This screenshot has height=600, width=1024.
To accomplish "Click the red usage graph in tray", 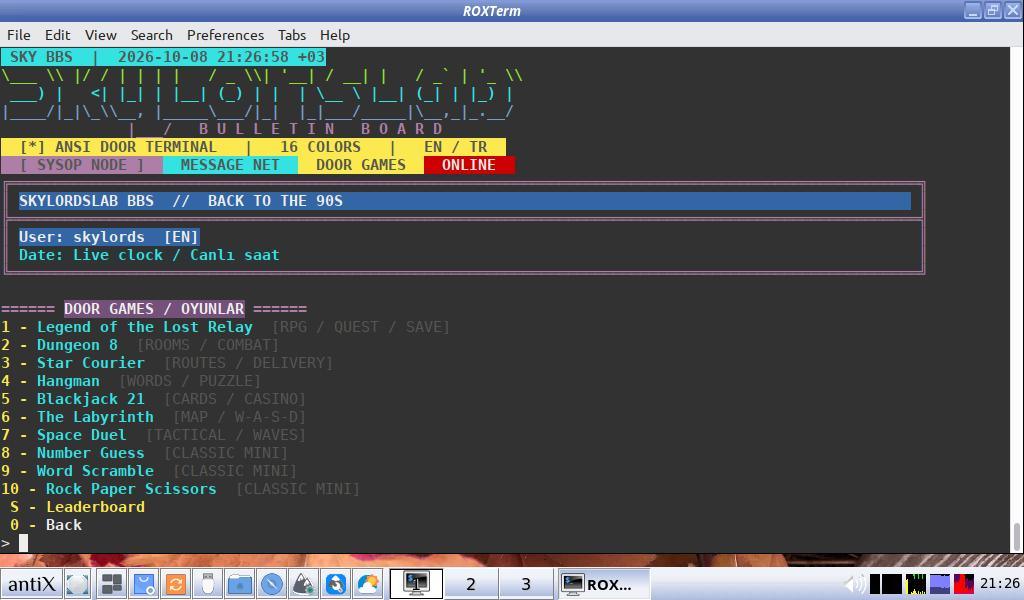I will click(x=964, y=584).
